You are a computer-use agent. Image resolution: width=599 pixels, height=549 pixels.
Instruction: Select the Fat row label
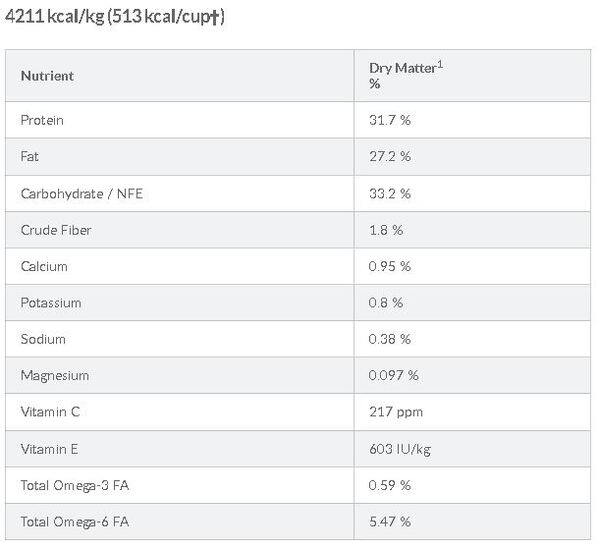pyautogui.click(x=29, y=157)
